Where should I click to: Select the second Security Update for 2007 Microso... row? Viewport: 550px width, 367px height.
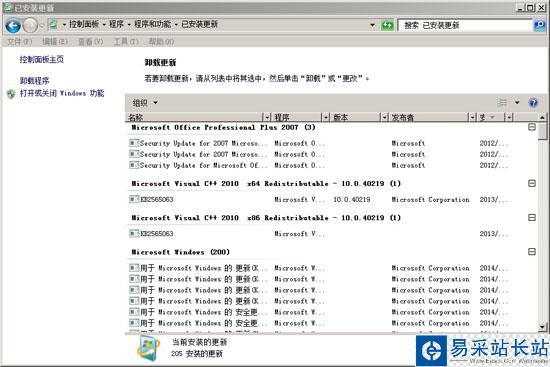tap(319, 154)
